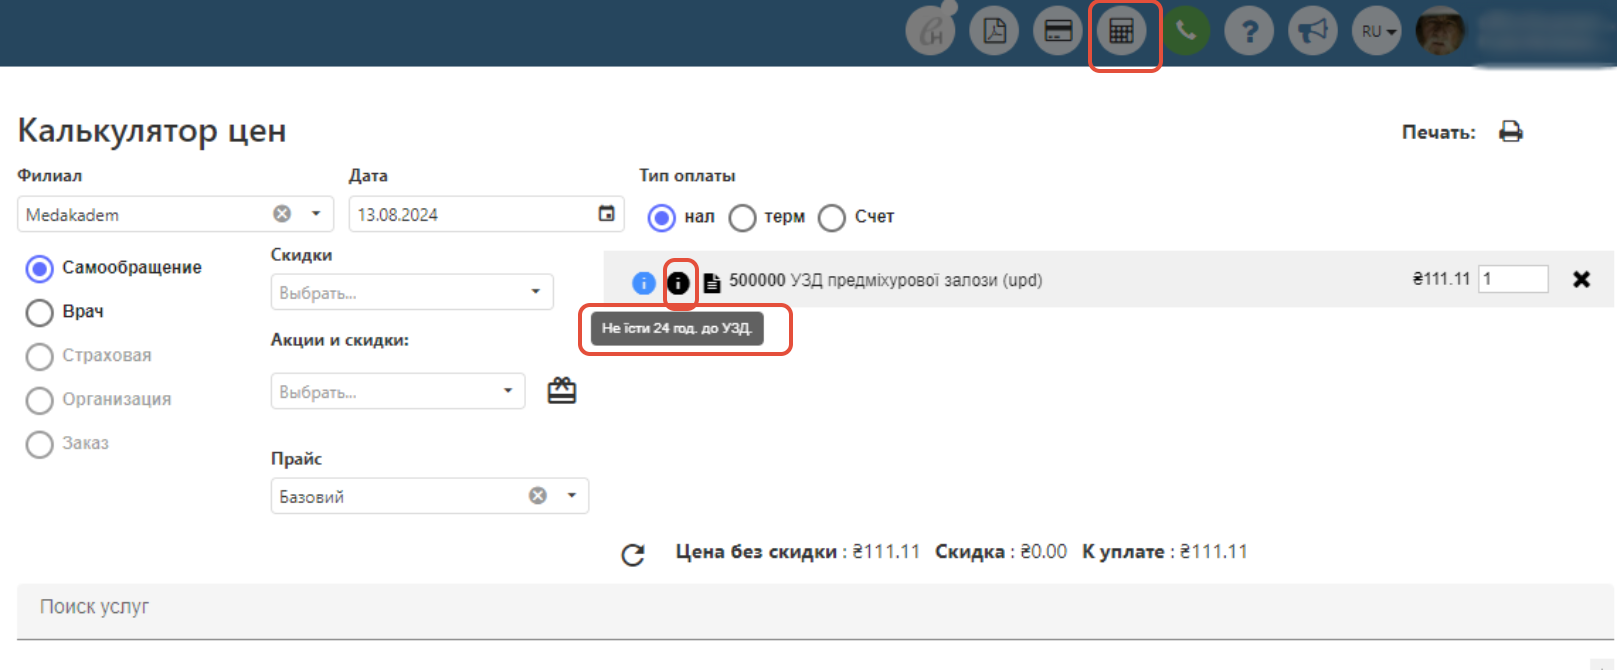This screenshot has height=670, width=1617.
Task: Open the Акции и скидки dropdown
Action: click(x=398, y=391)
